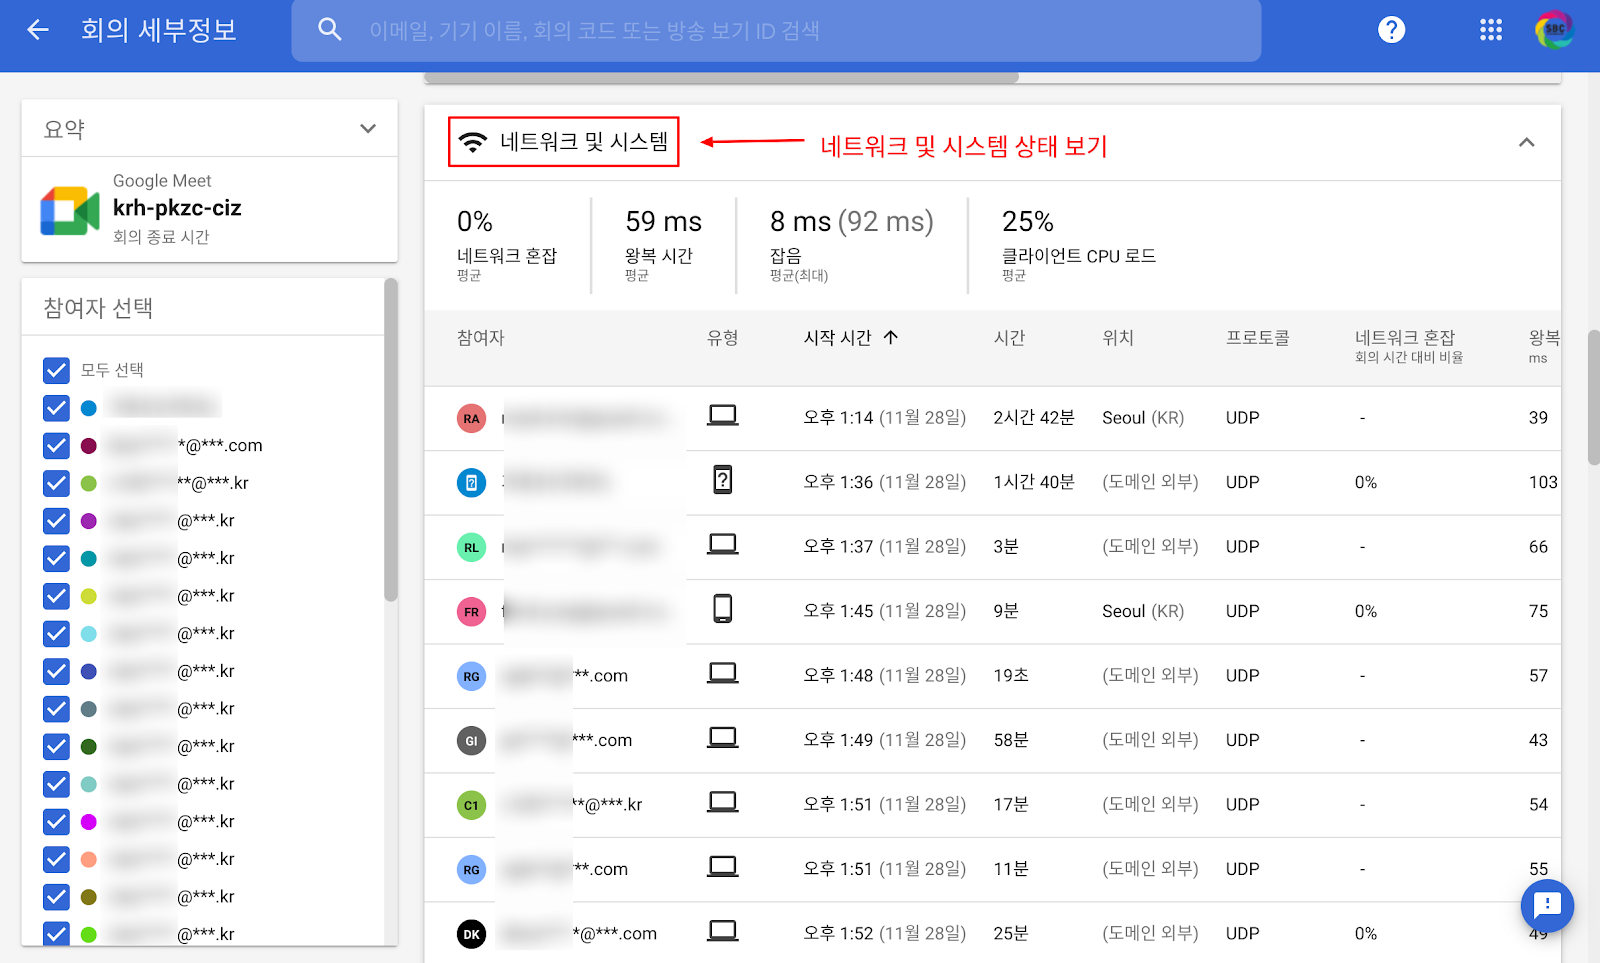Click the search input field
Image resolution: width=1600 pixels, height=963 pixels.
776,30
